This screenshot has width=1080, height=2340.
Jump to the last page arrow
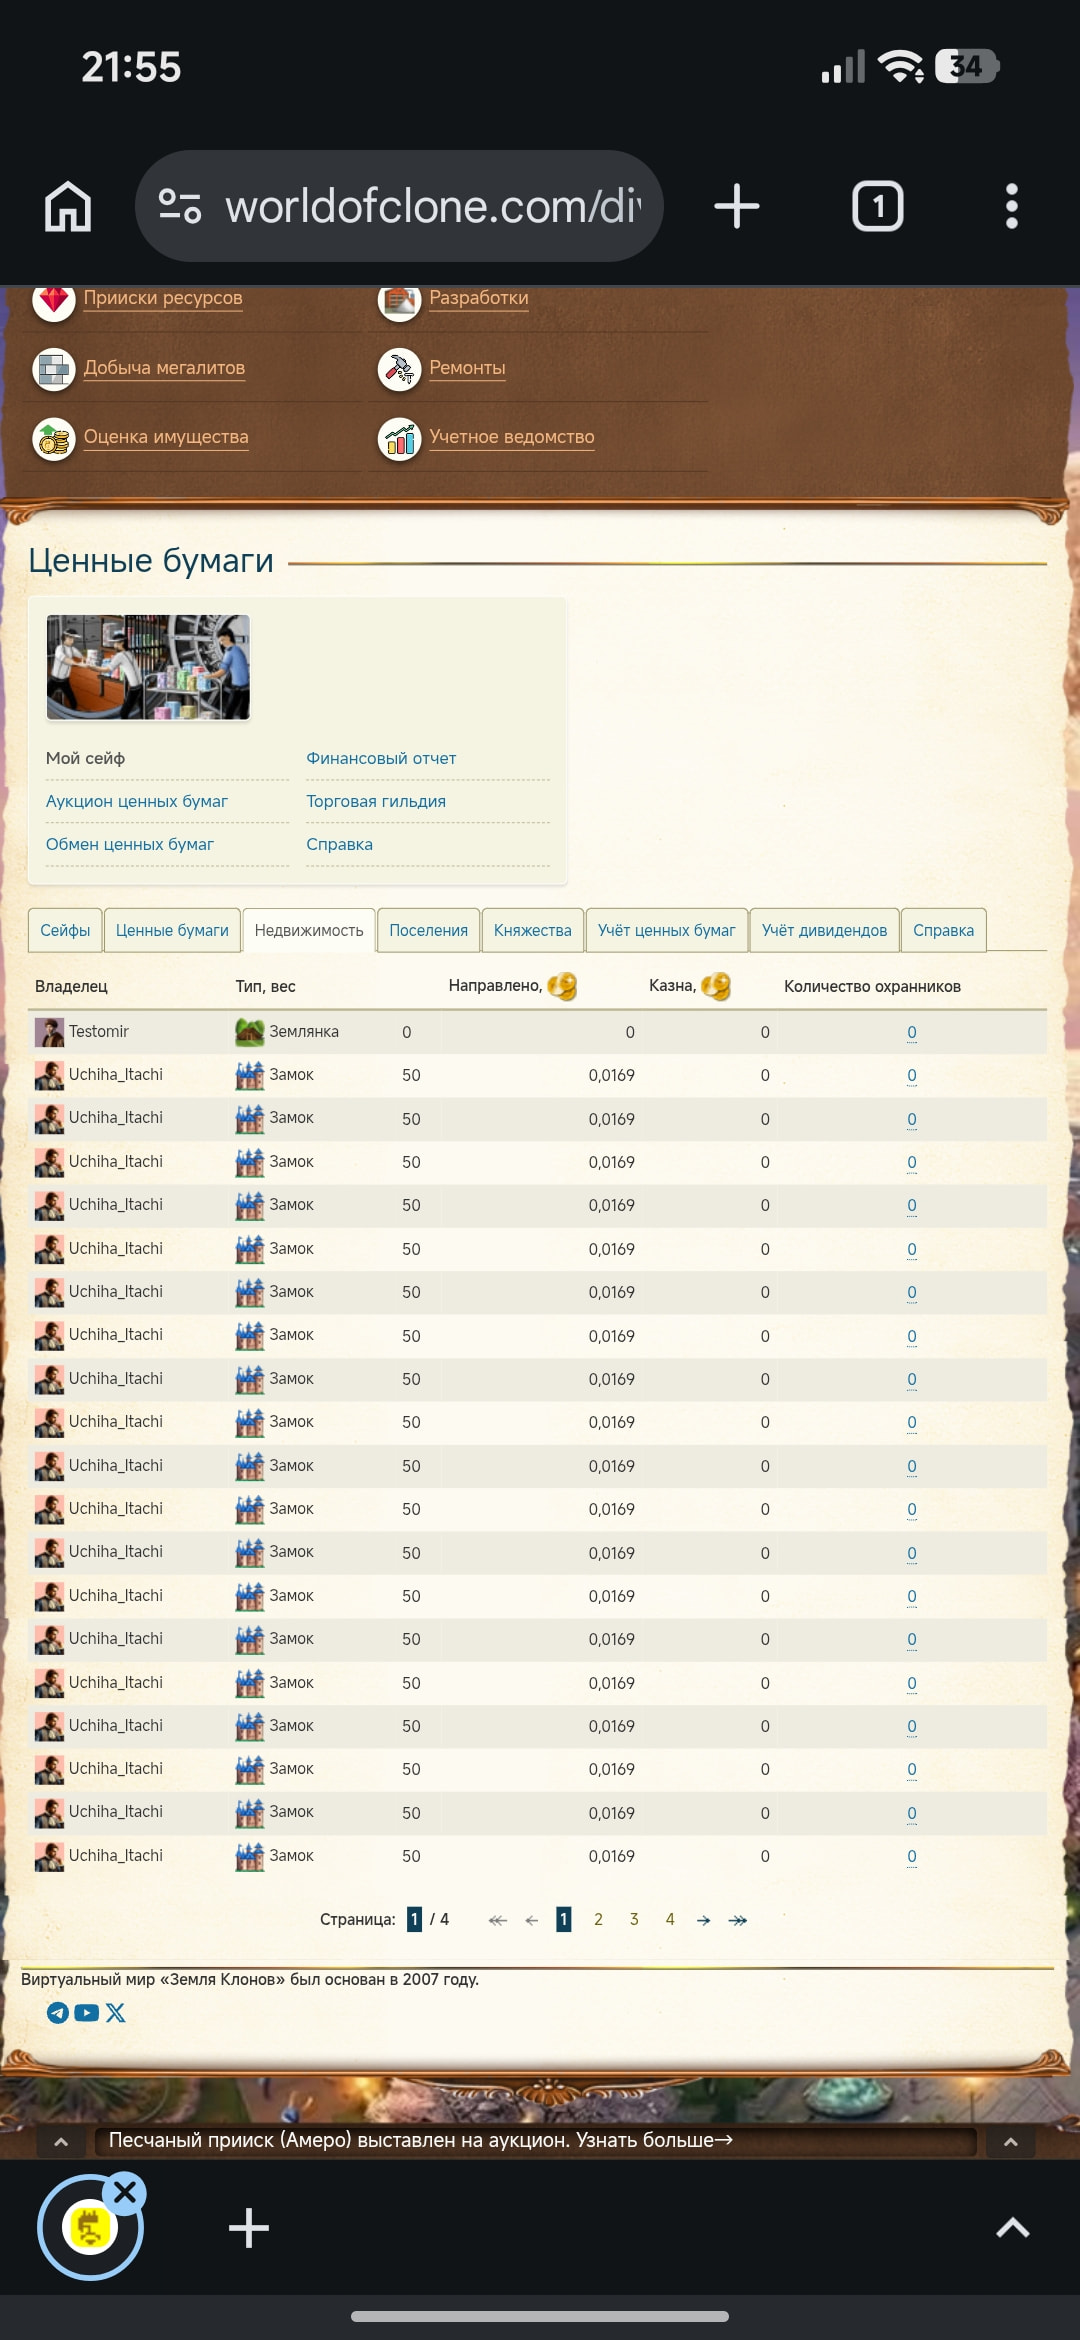[x=738, y=1920]
